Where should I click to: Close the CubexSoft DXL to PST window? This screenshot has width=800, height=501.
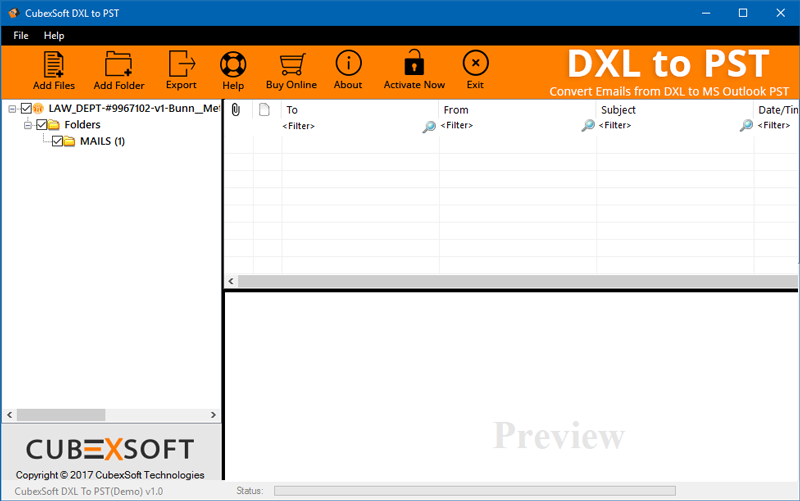pos(780,13)
